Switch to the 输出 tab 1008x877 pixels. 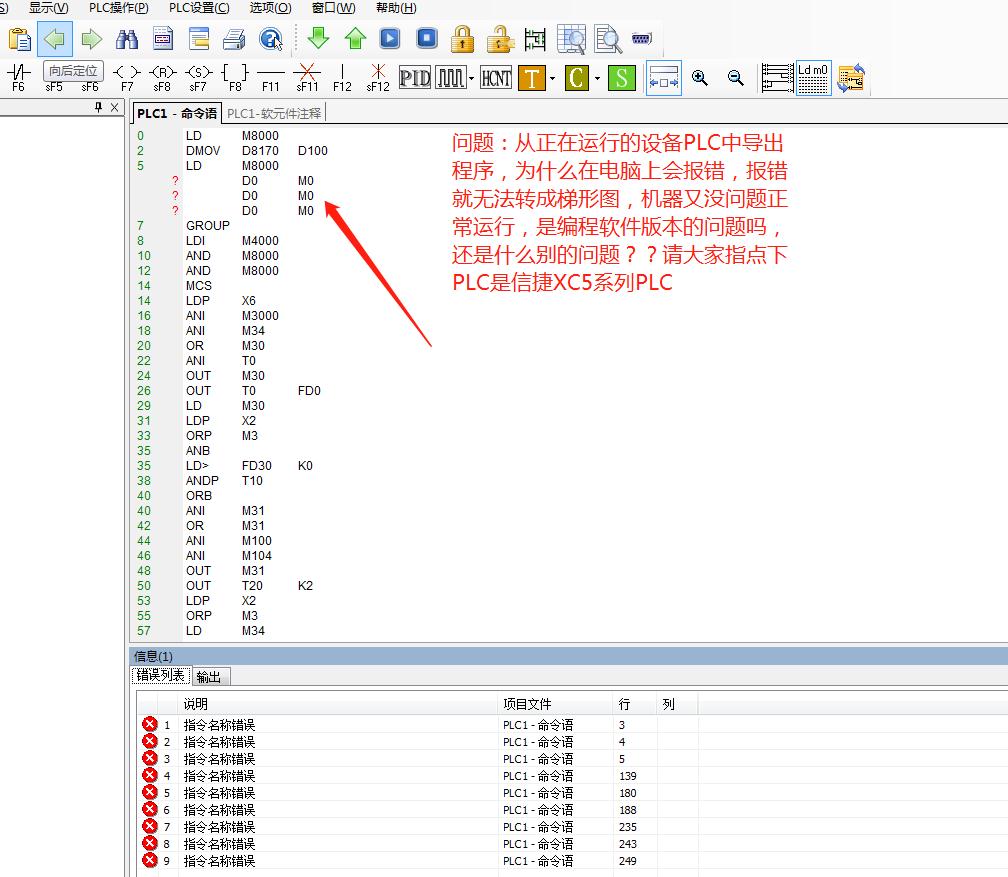coord(208,677)
